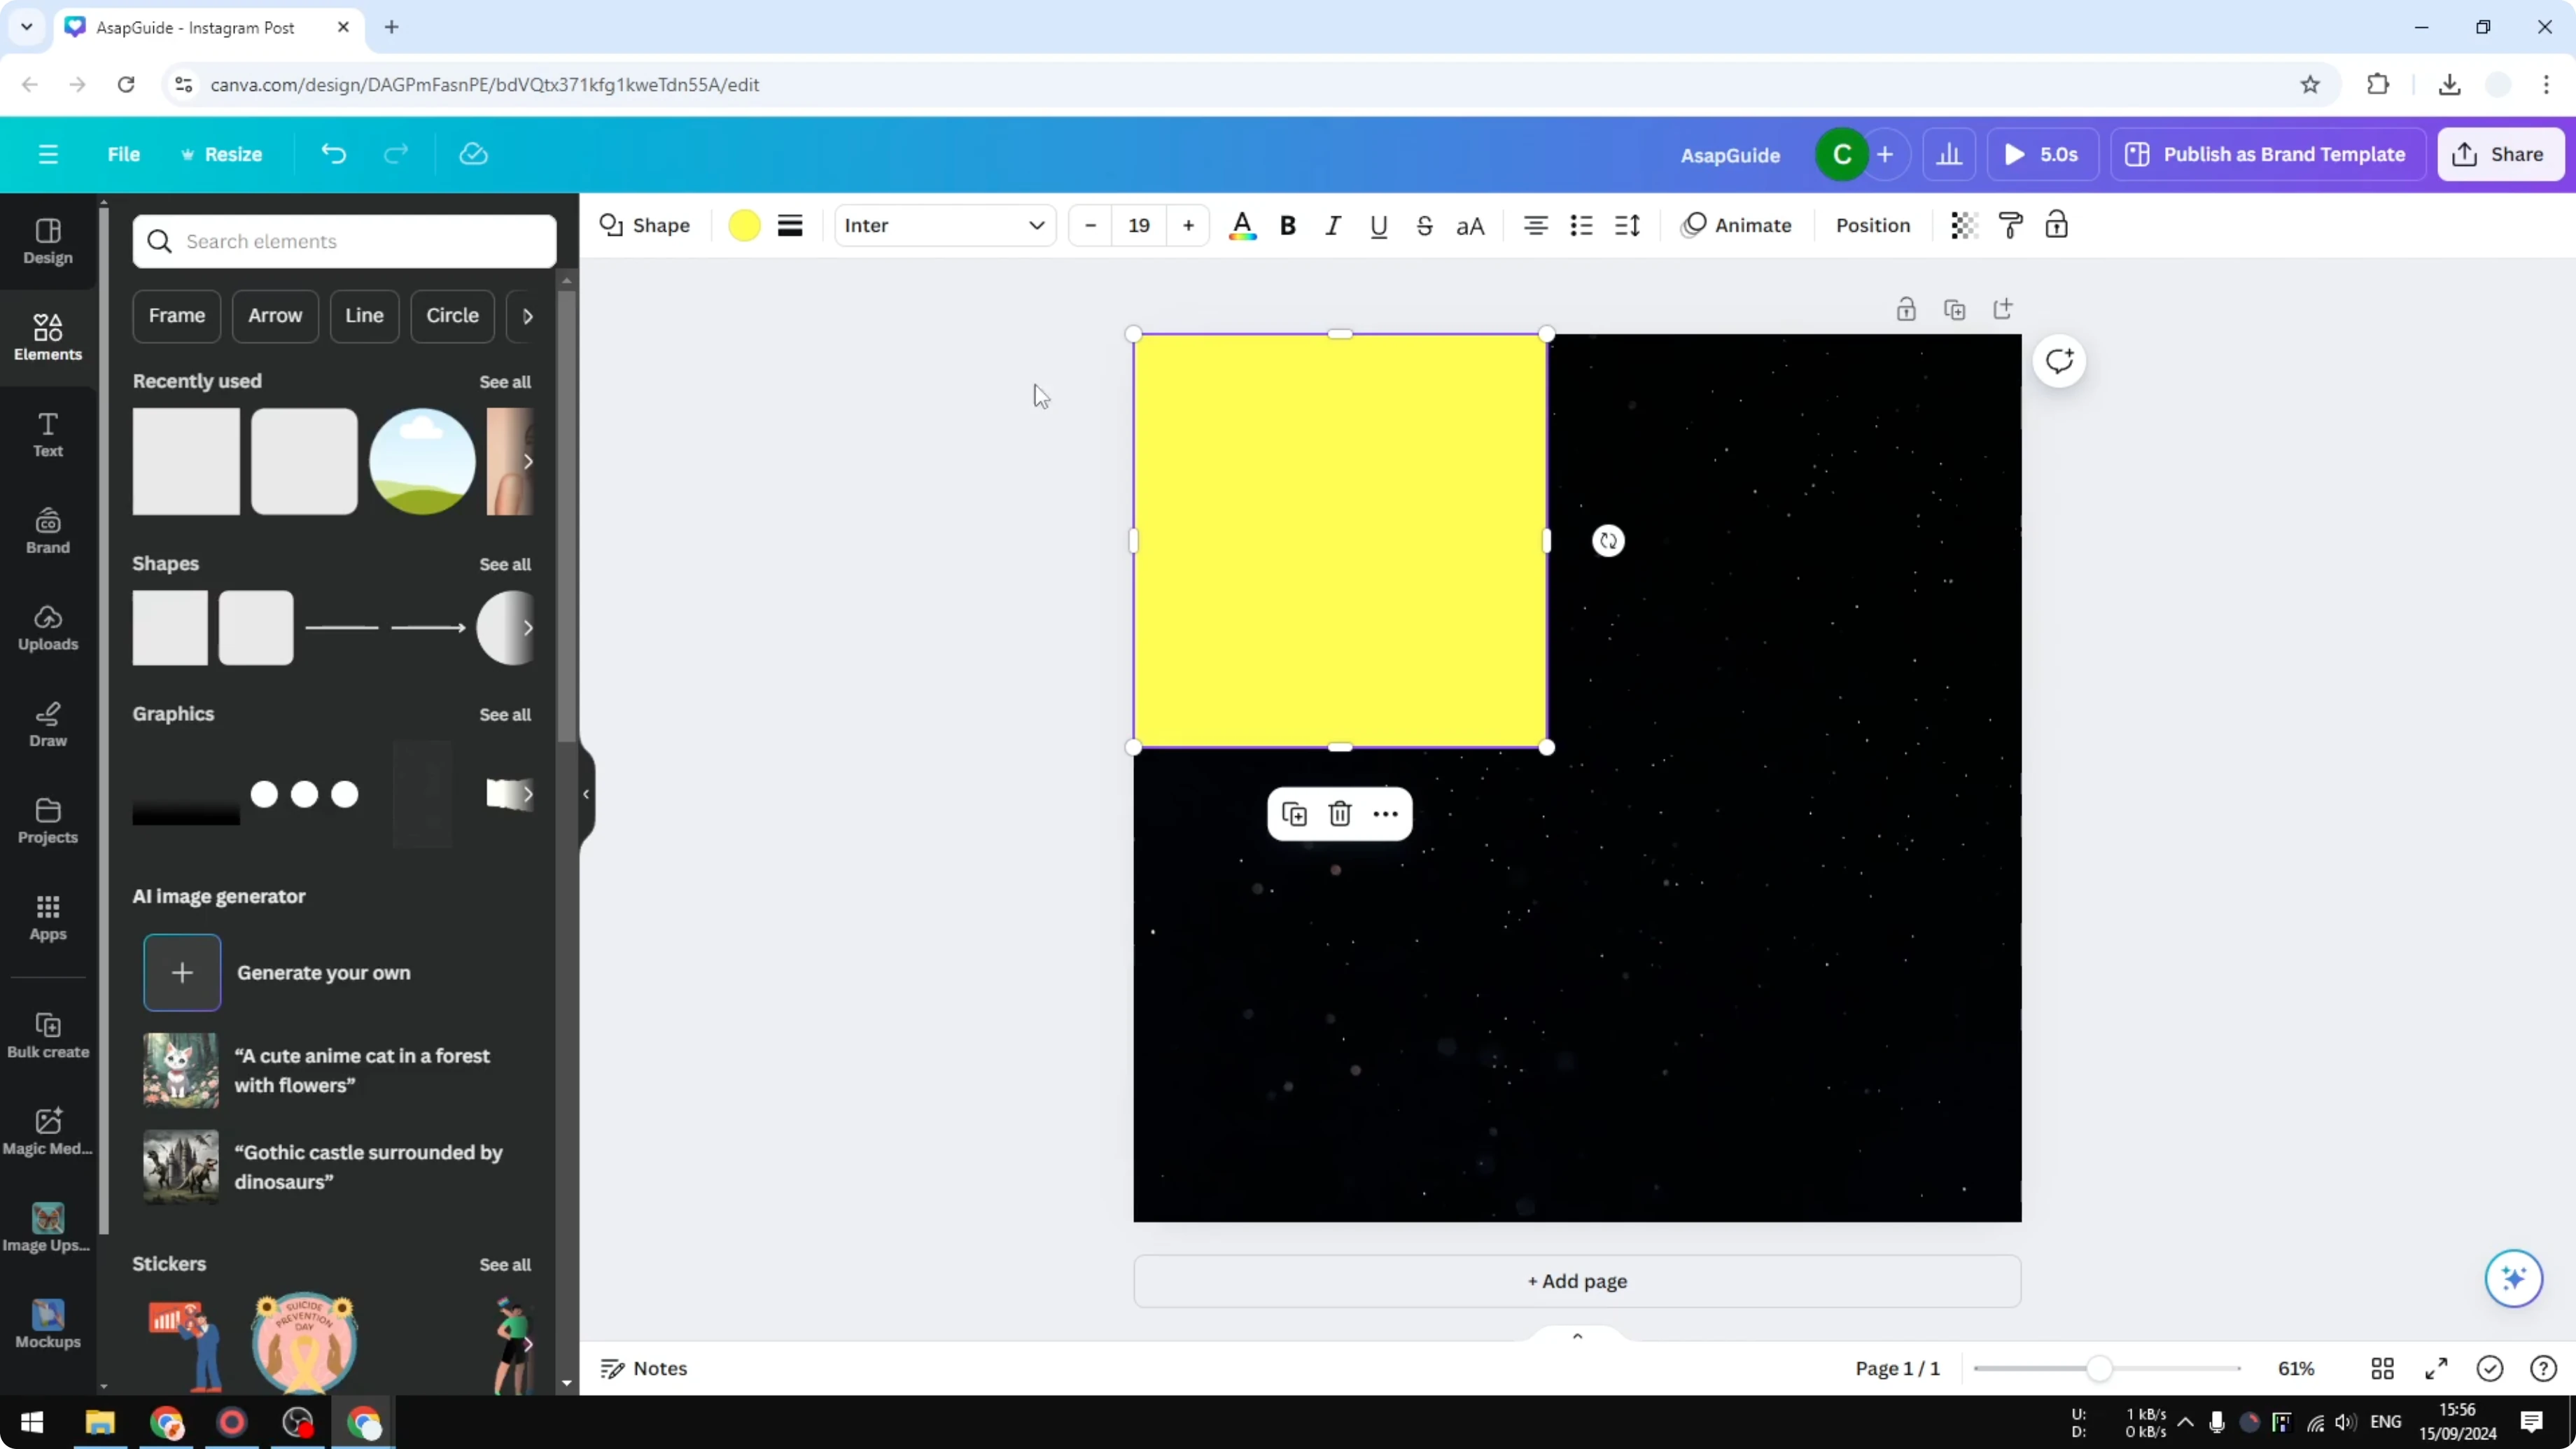Open the line spacing options

pos(1627,225)
